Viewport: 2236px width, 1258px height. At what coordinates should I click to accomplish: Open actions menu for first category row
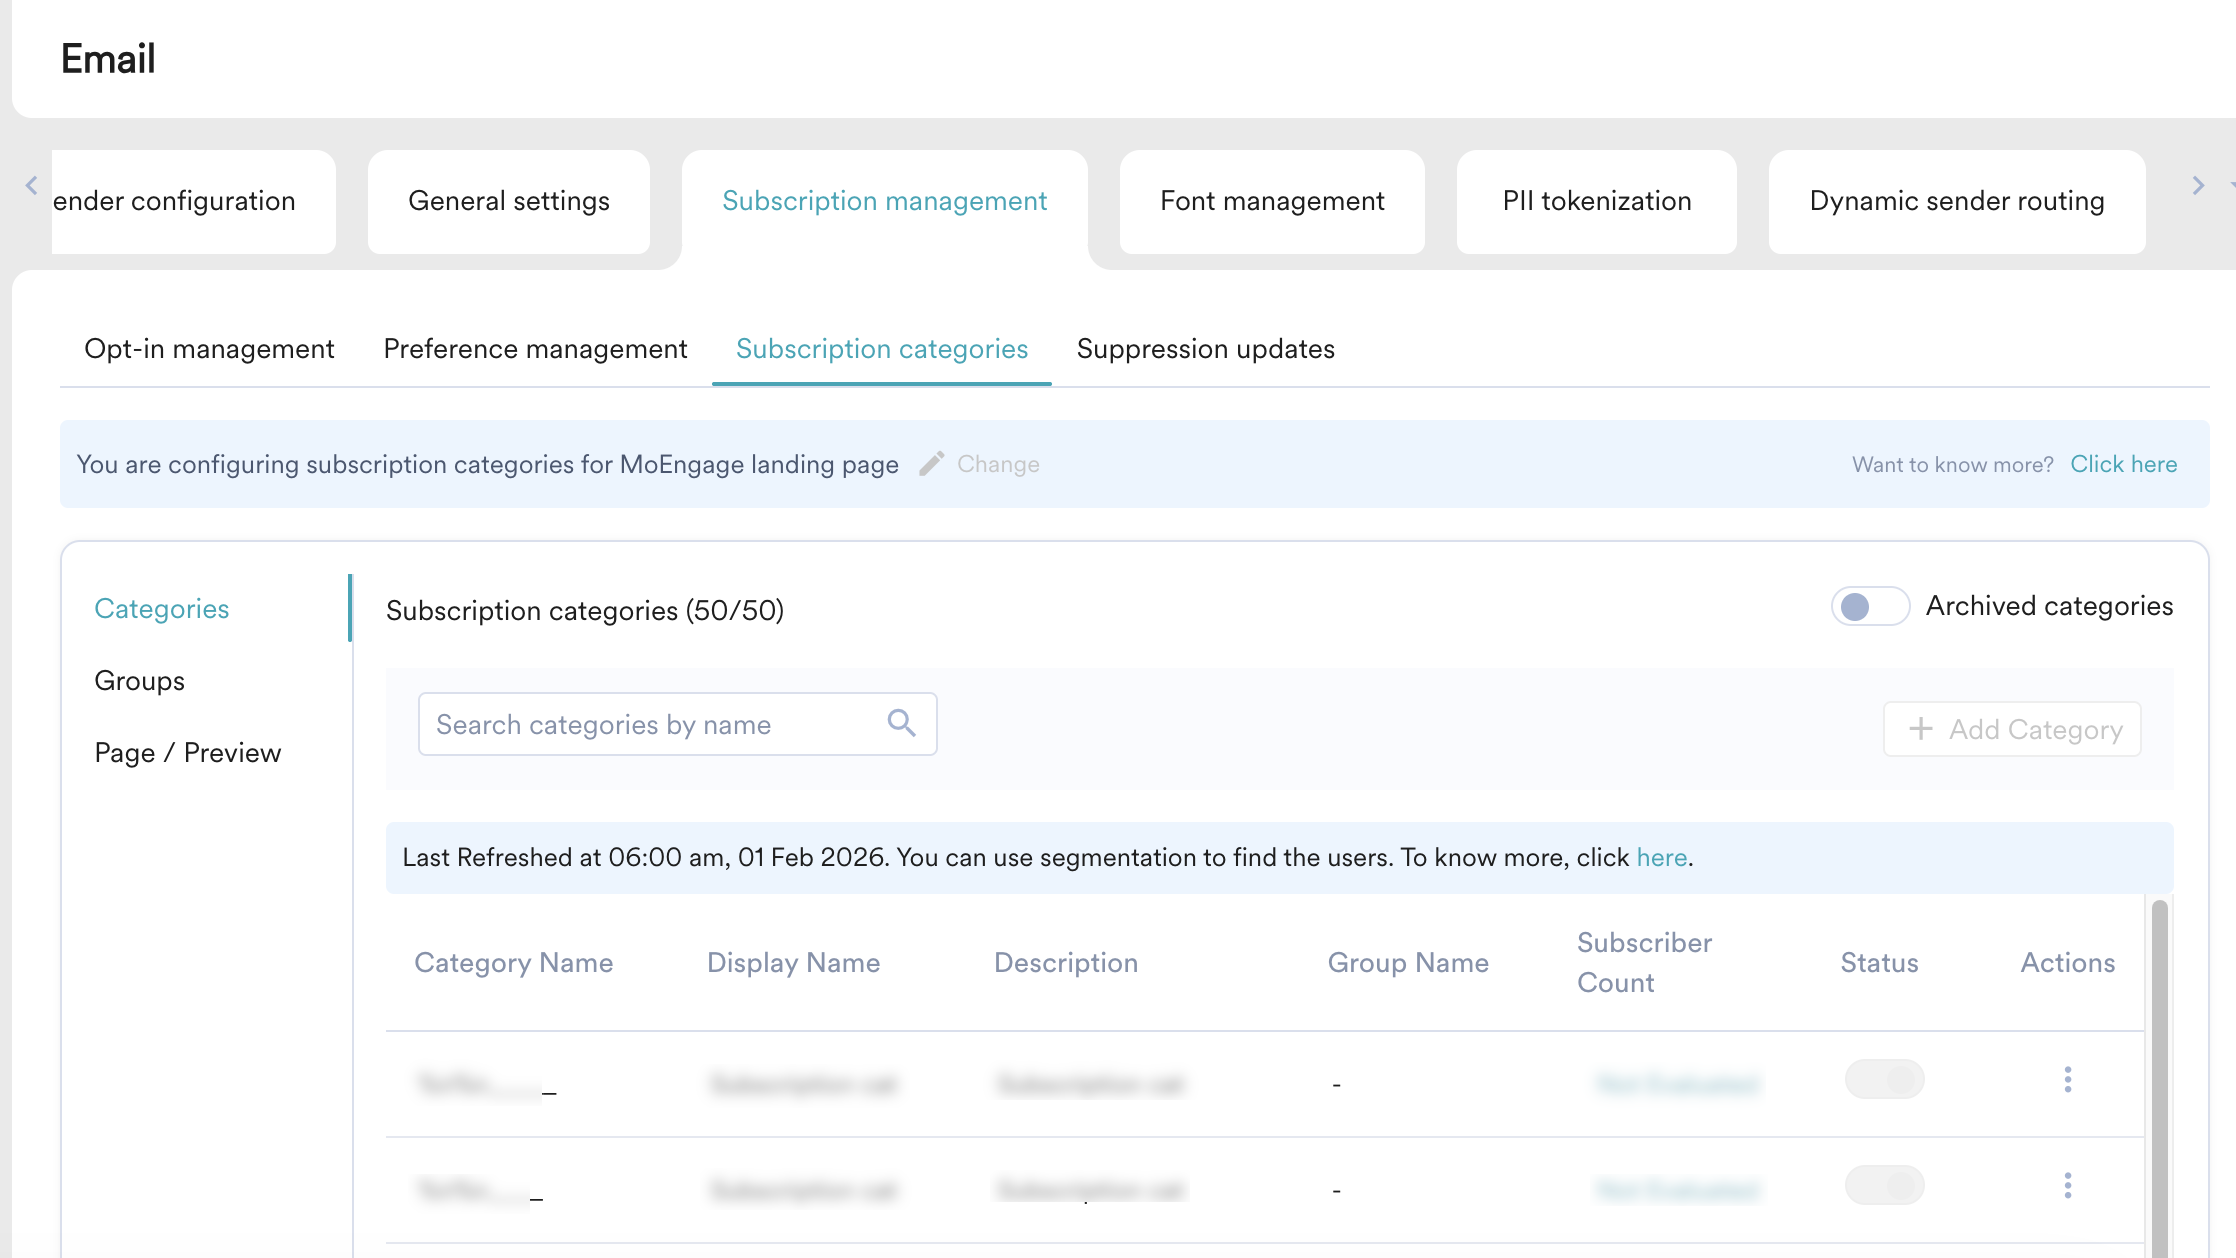pos(2067,1080)
